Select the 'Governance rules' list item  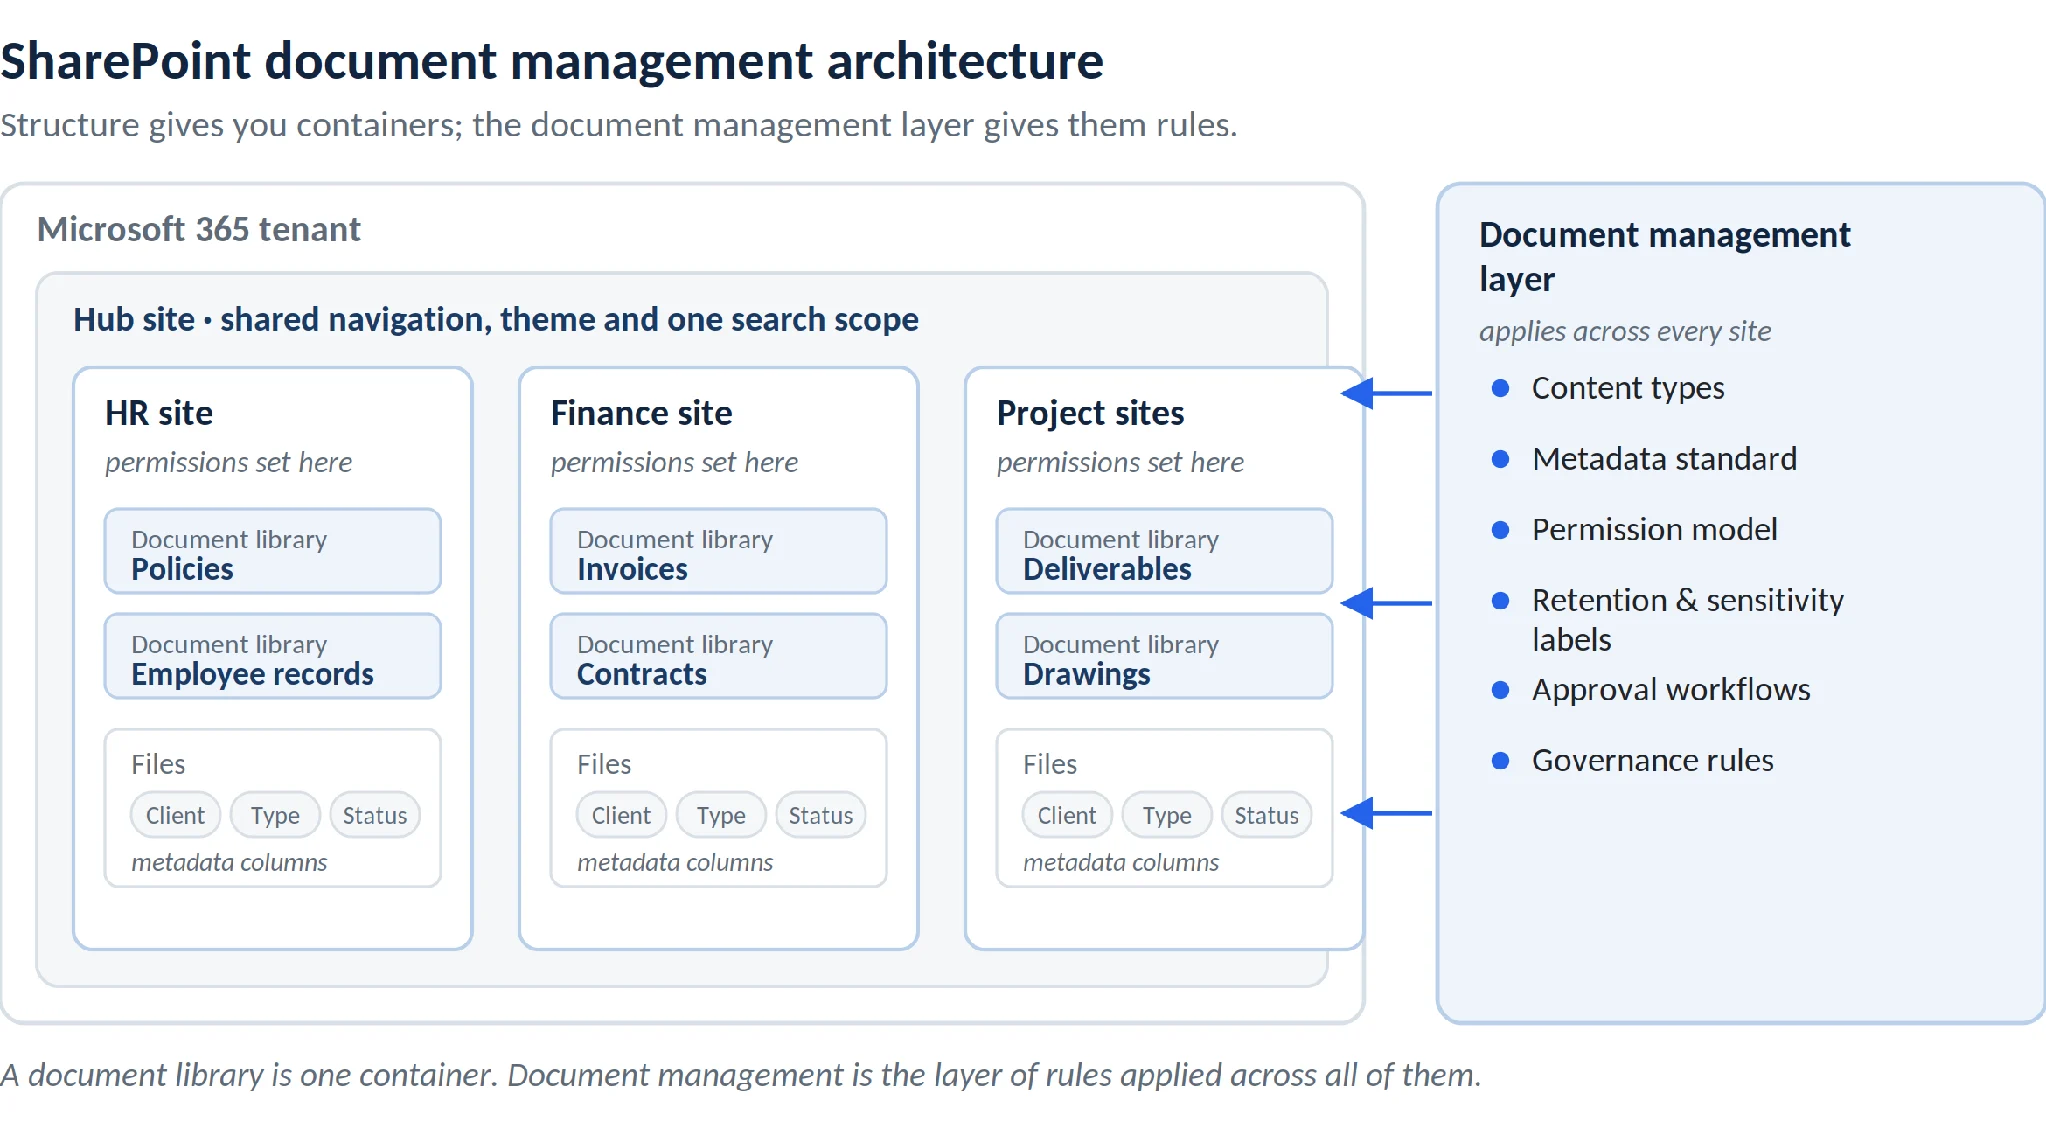pos(1653,761)
